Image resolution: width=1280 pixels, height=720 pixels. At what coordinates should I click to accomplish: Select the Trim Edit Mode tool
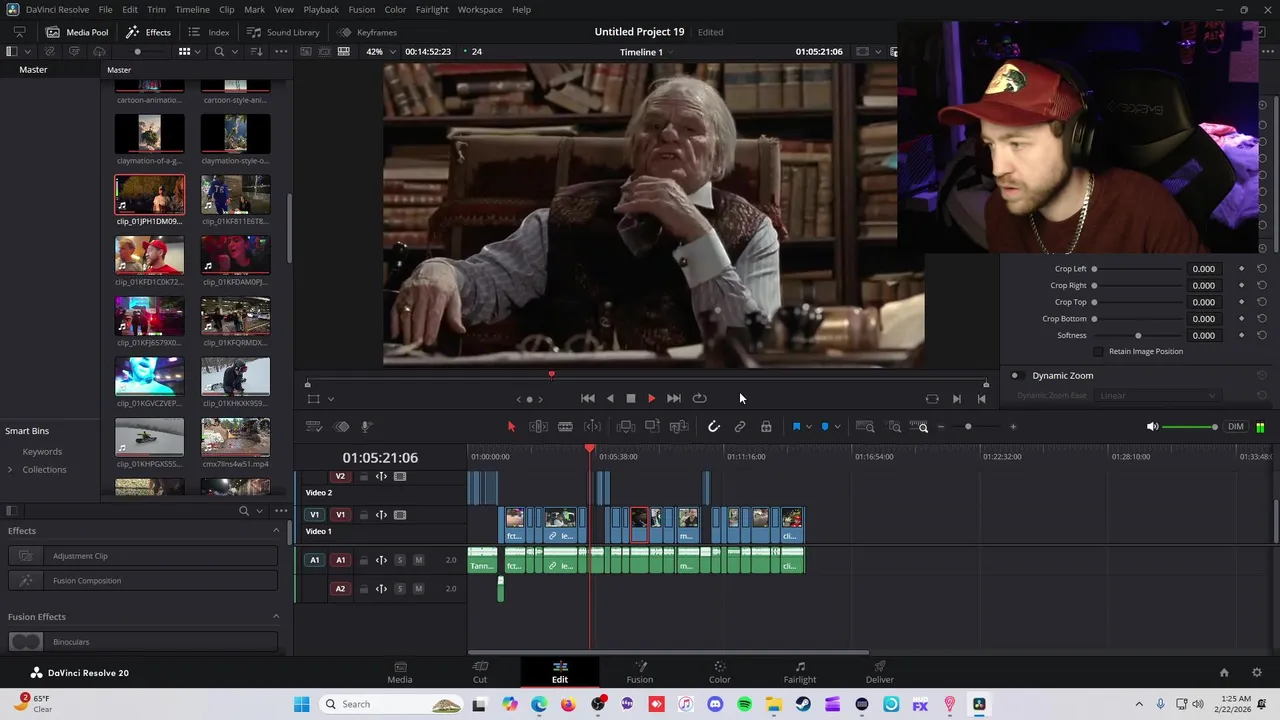click(538, 427)
